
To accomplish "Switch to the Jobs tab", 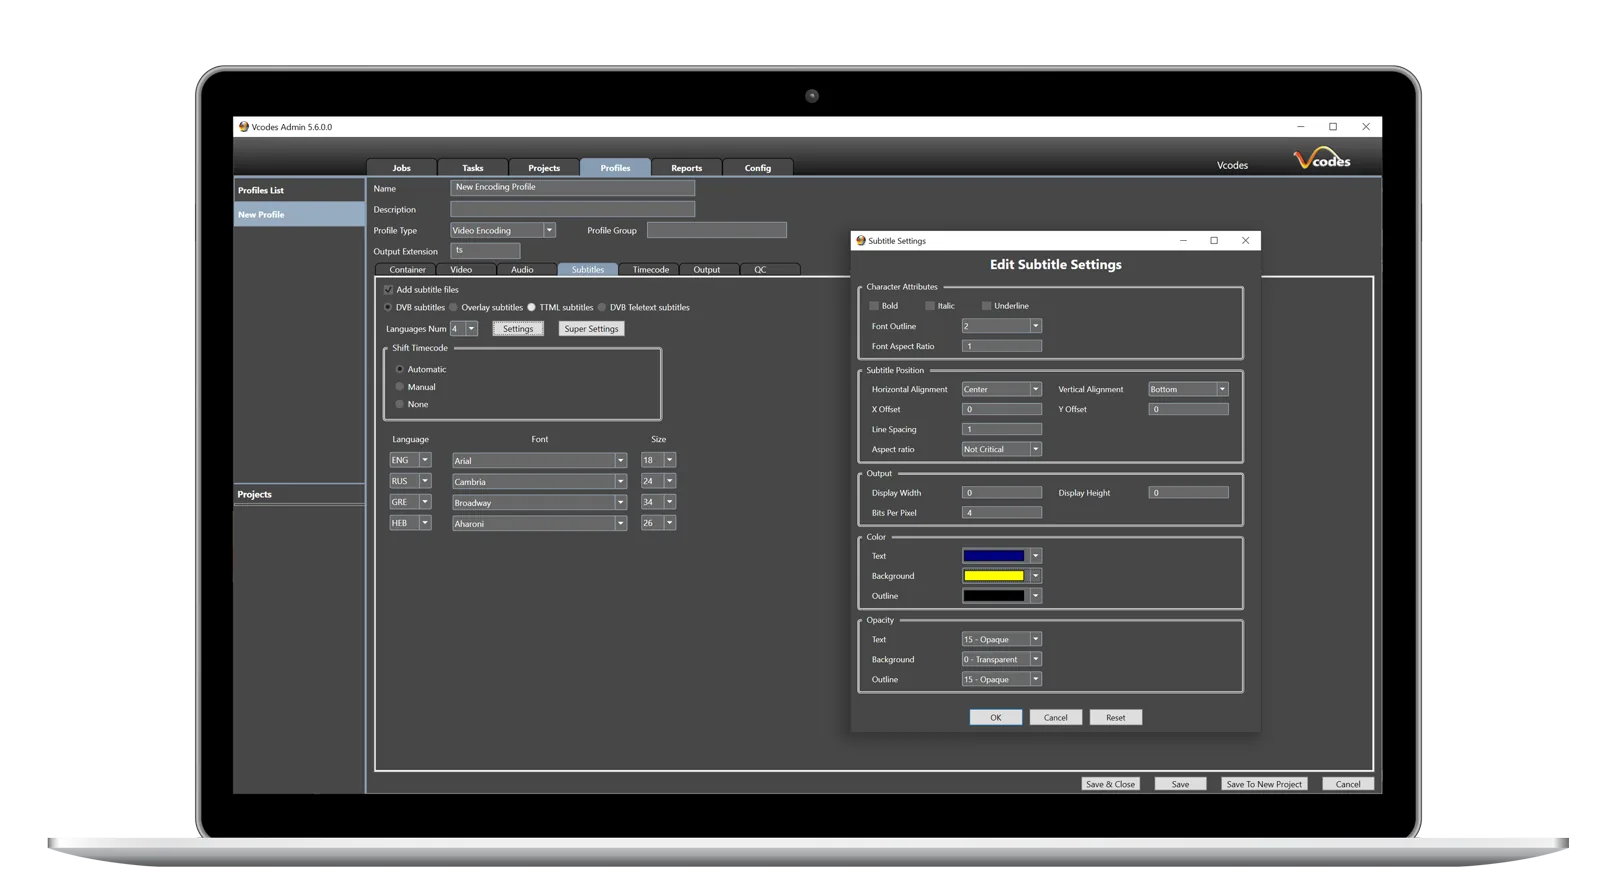I will [x=402, y=168].
